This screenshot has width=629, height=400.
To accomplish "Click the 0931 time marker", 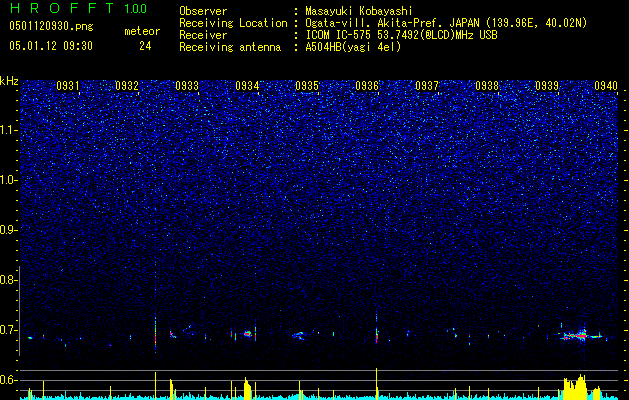I will (67, 86).
